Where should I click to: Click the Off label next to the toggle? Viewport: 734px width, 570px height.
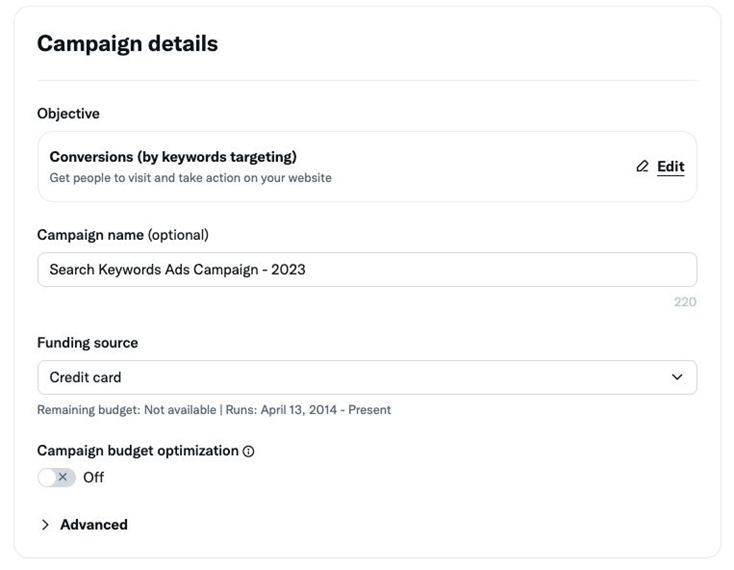pos(93,477)
